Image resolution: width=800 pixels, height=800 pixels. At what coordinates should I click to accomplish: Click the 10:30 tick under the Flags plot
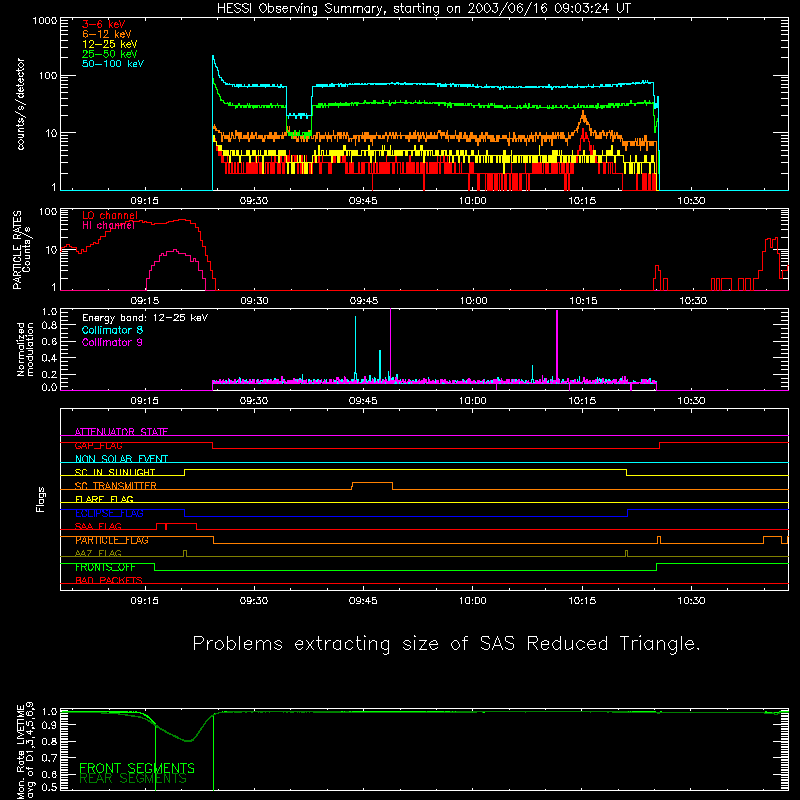(691, 601)
